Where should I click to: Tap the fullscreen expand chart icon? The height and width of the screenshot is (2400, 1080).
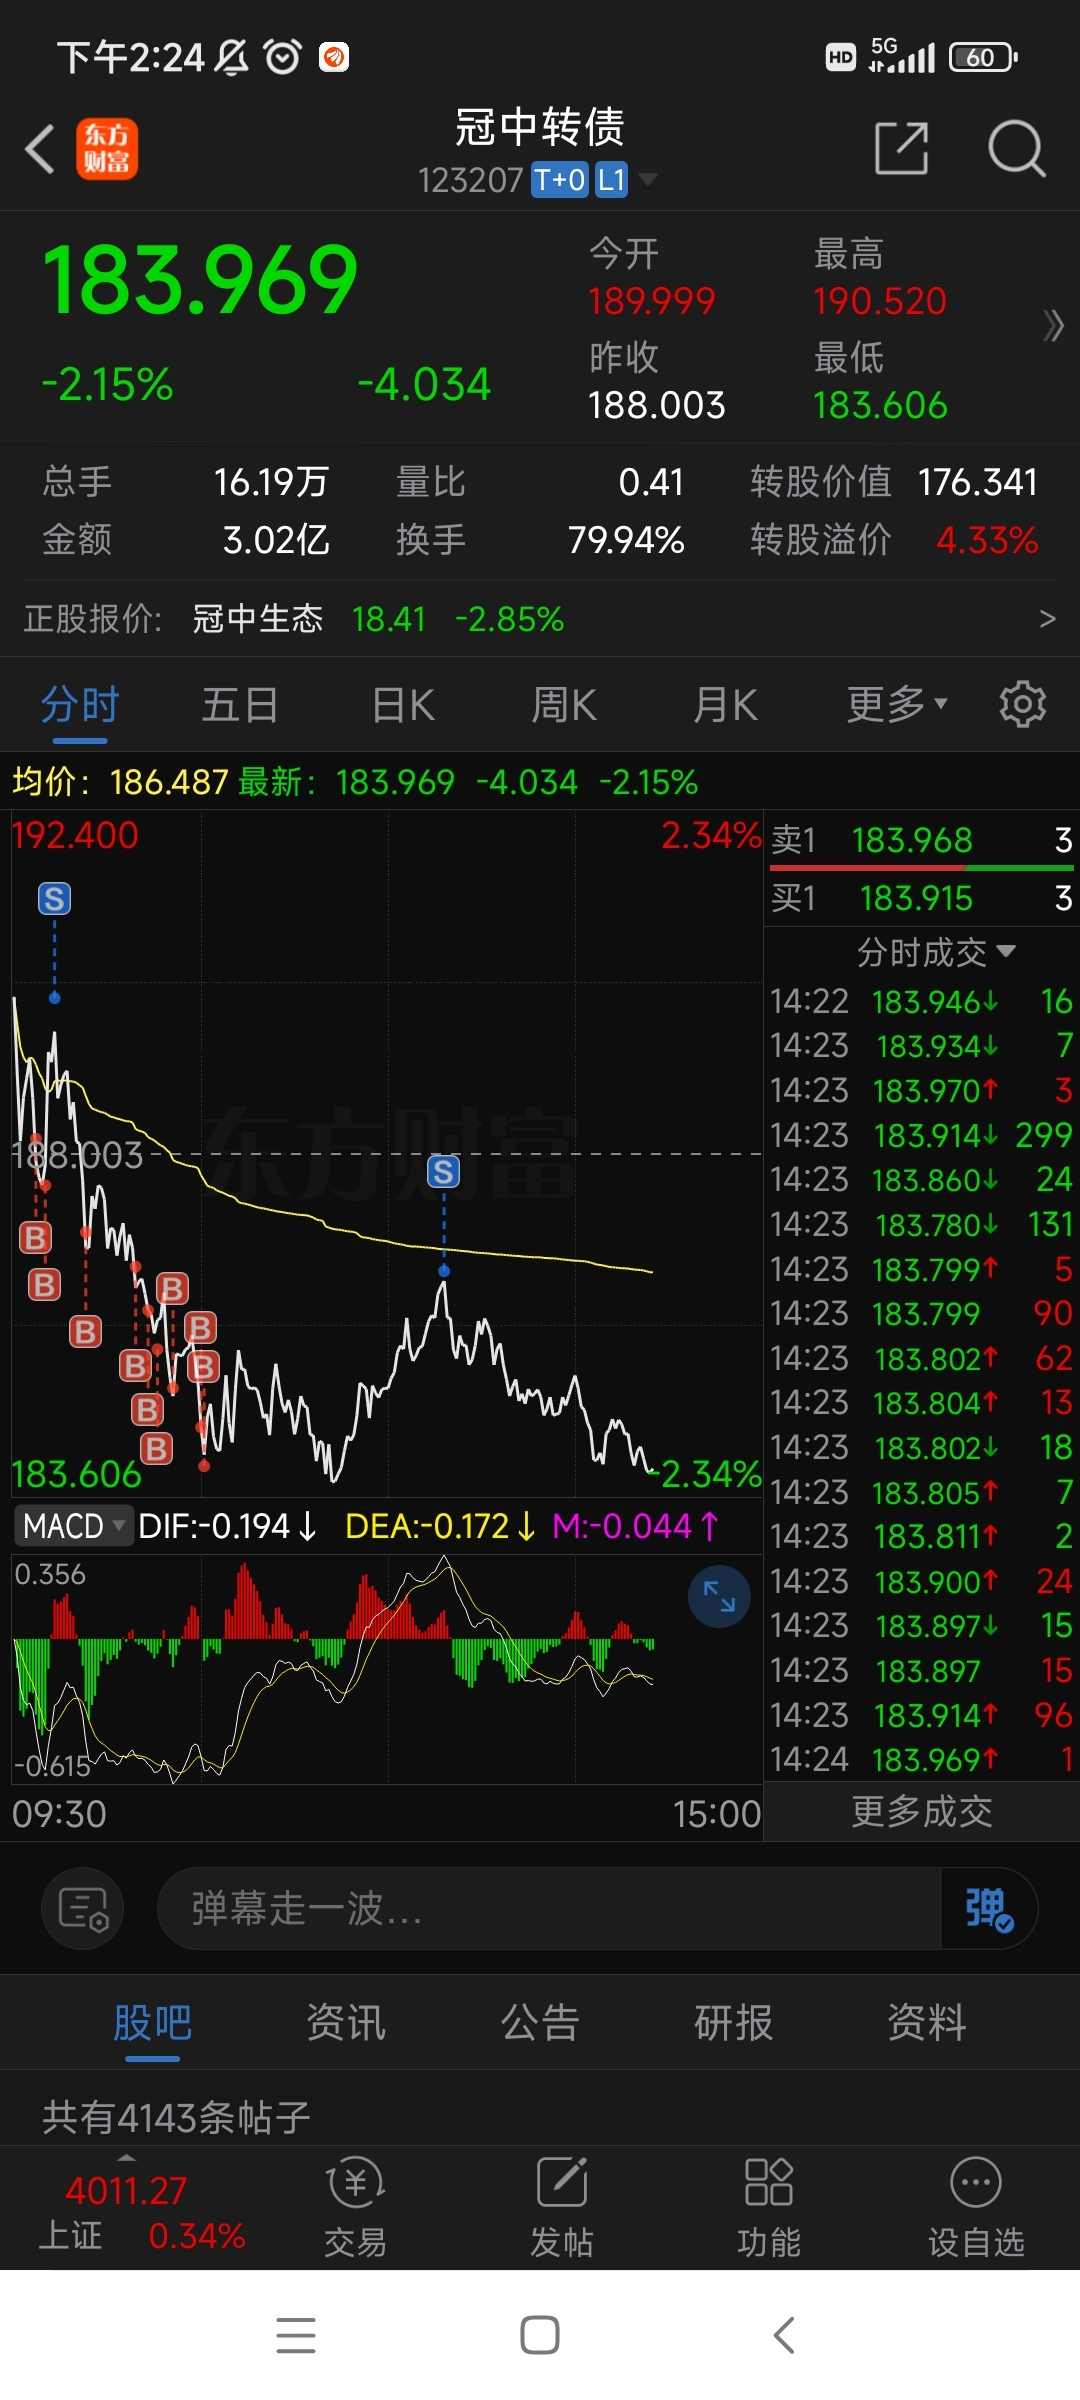[x=719, y=1597]
